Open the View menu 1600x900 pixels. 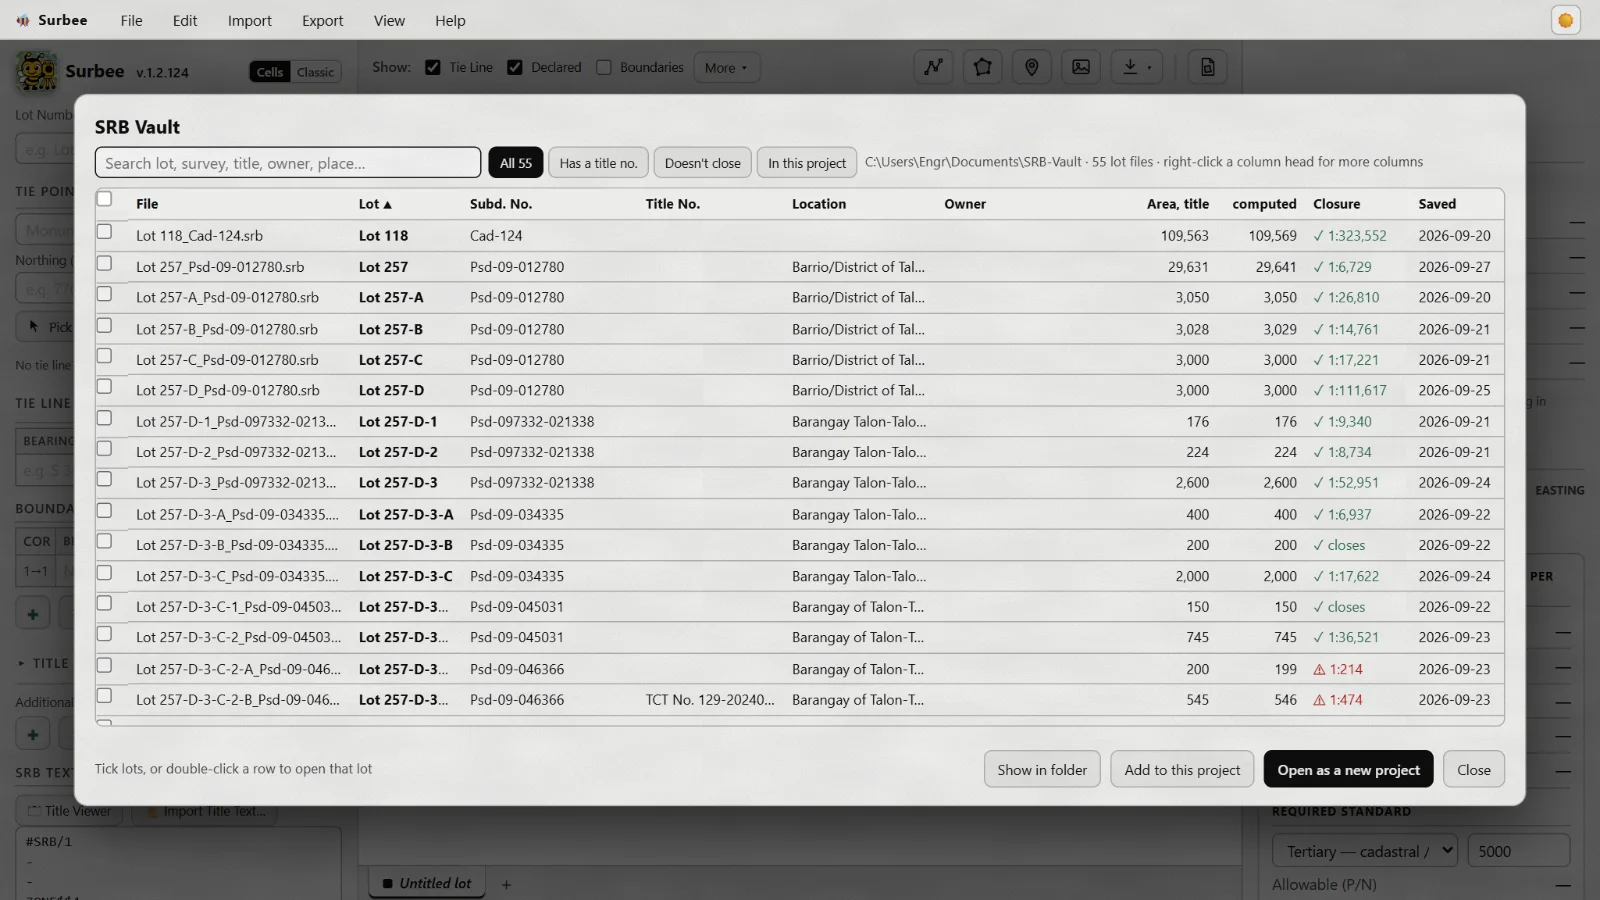(389, 20)
